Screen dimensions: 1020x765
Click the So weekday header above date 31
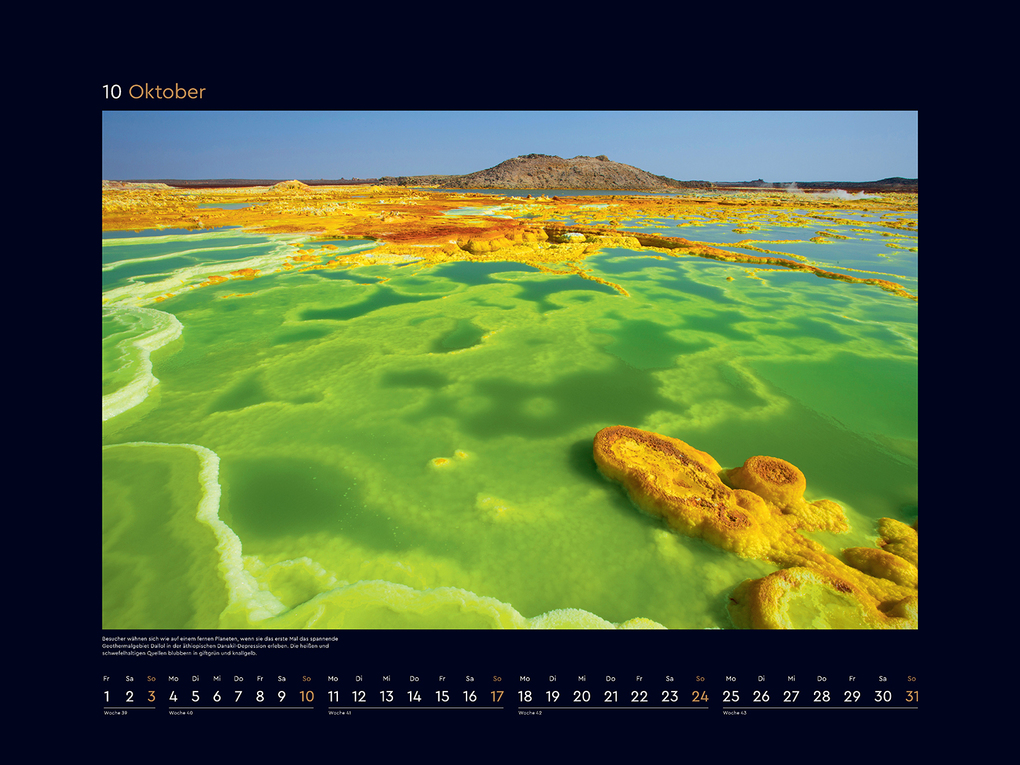(910, 677)
